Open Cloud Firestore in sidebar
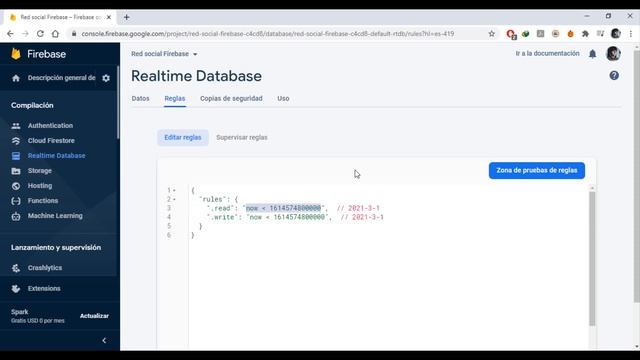This screenshot has width=640, height=360. click(x=51, y=140)
